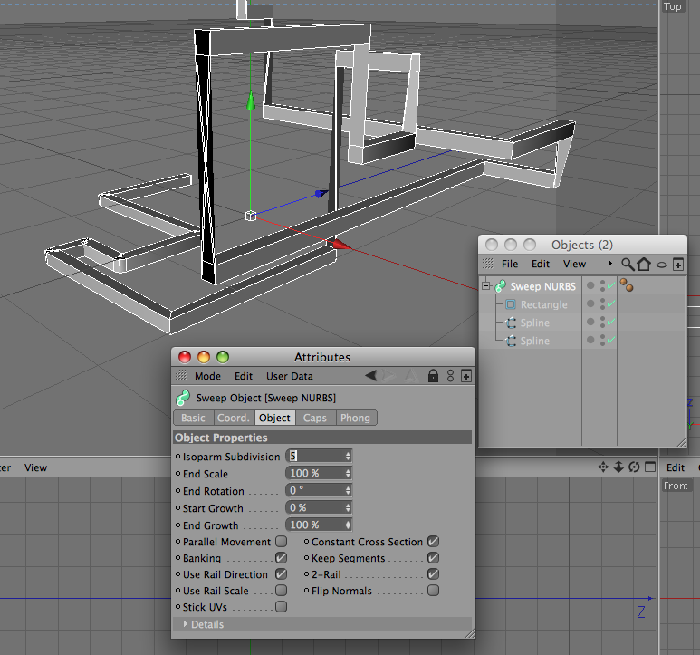Click the viewport move camera icon
This screenshot has width=700, height=655.
click(603, 467)
